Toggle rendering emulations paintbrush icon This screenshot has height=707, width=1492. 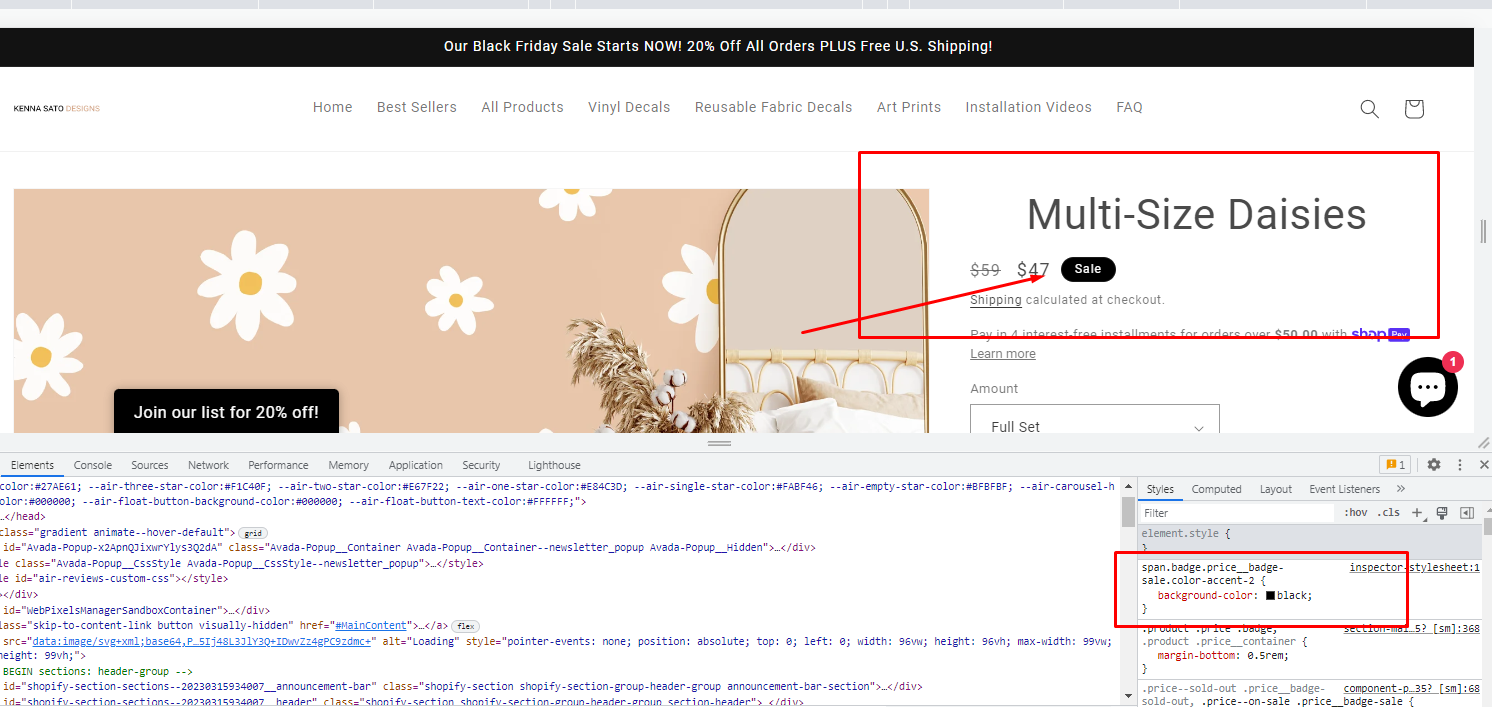pos(1442,513)
